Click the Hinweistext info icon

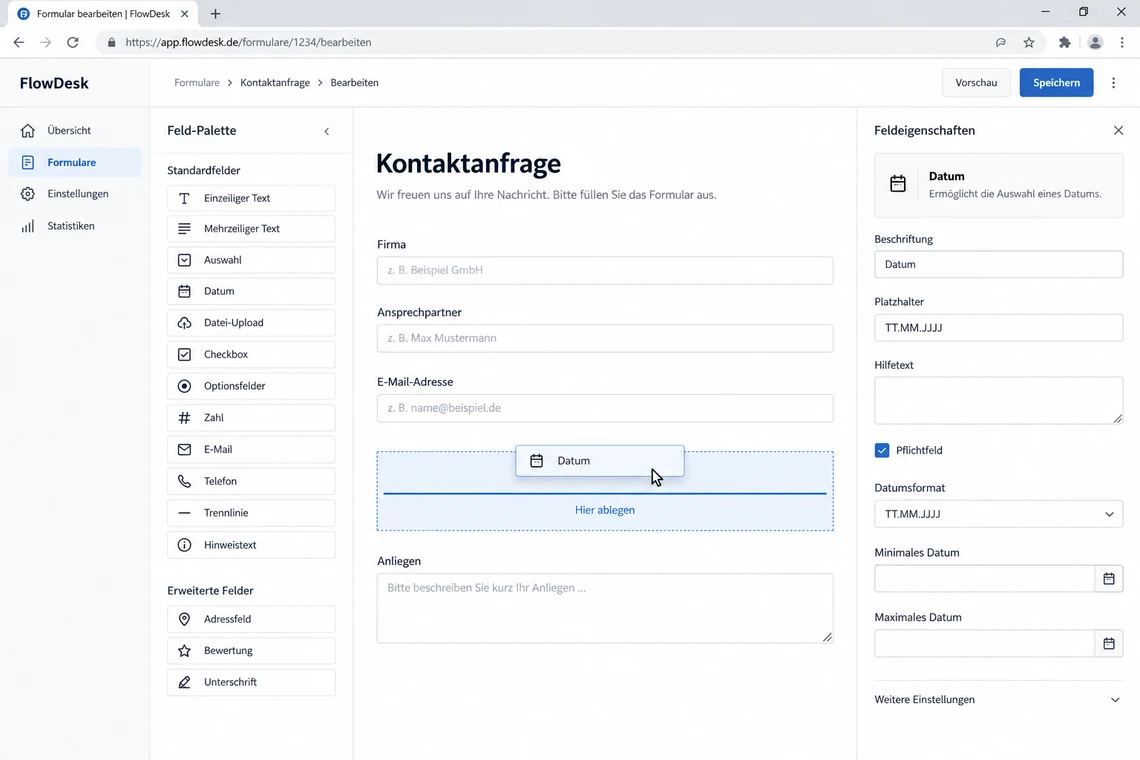[184, 545]
